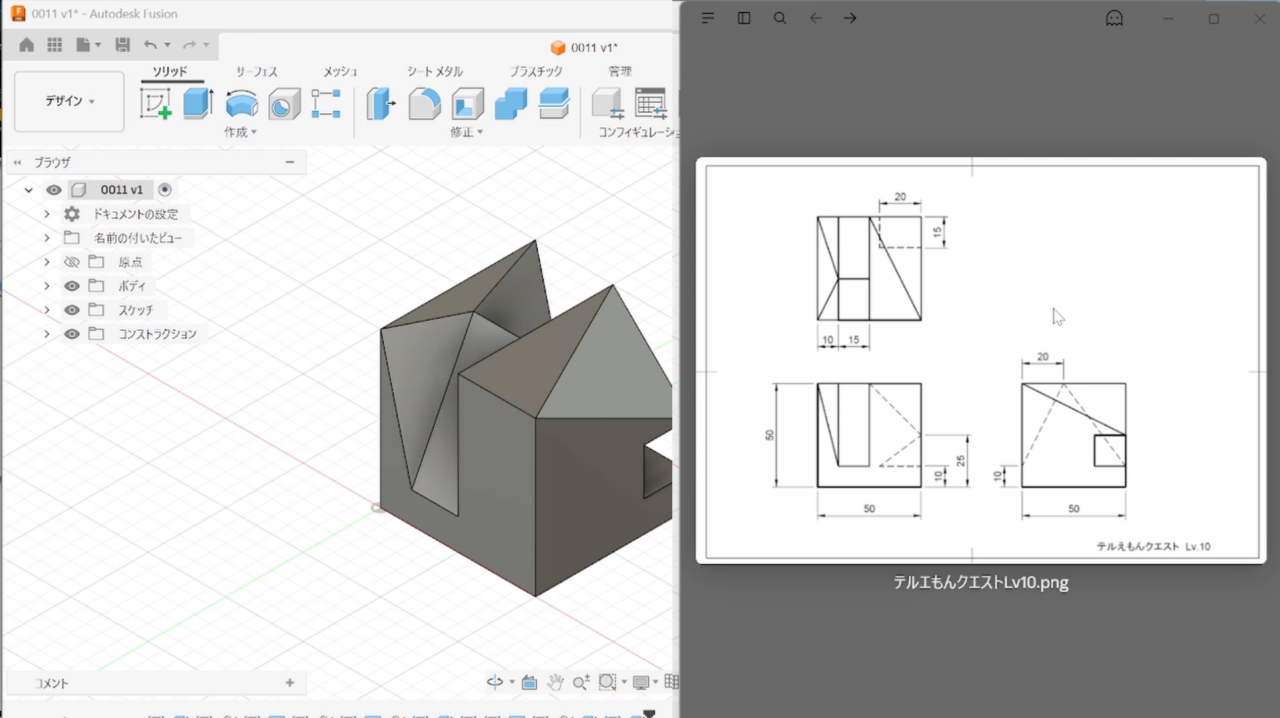
Task: Show the hidden 原点 folder
Action: click(x=72, y=262)
